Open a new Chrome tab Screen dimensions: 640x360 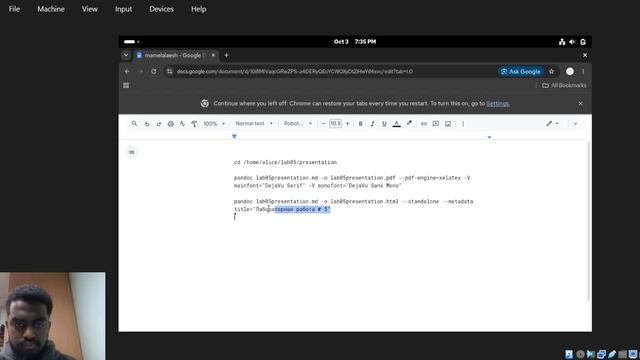coord(226,55)
